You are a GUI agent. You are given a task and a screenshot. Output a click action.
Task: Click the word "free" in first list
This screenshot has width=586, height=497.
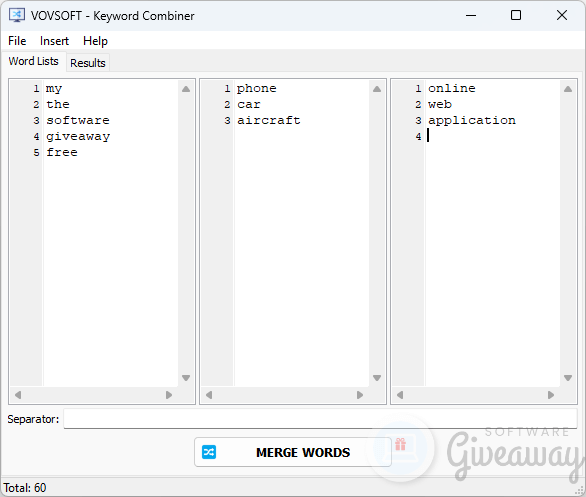(x=62, y=152)
